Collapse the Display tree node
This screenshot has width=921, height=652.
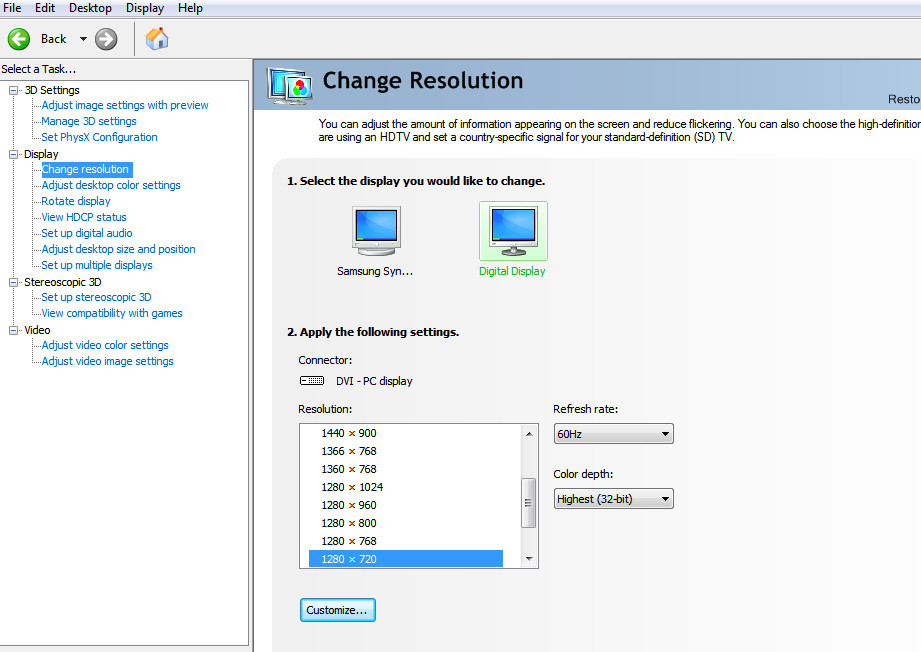pyautogui.click(x=14, y=154)
